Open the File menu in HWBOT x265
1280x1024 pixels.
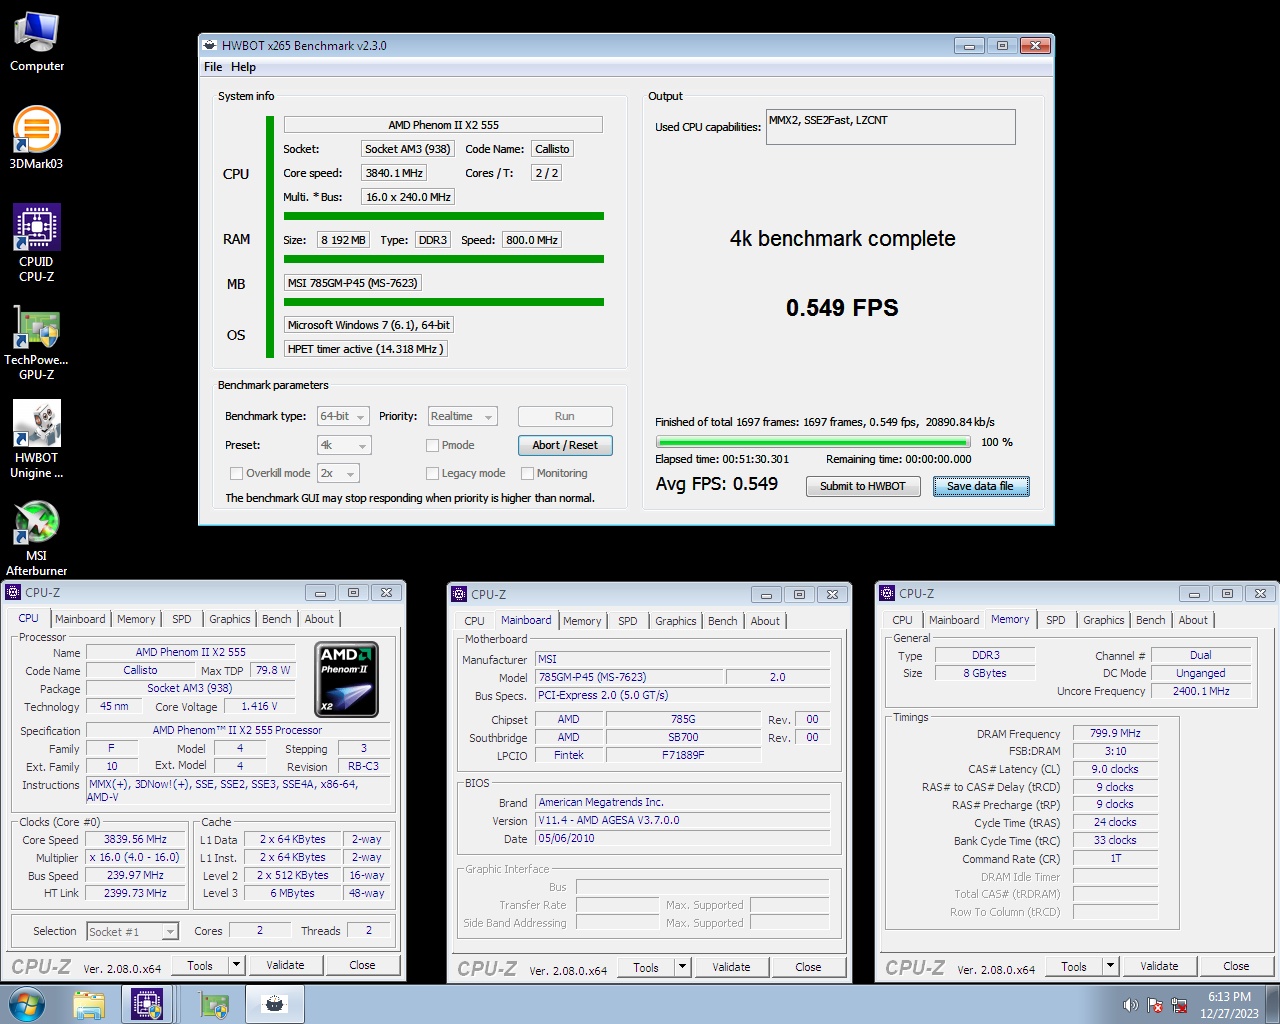(x=213, y=67)
